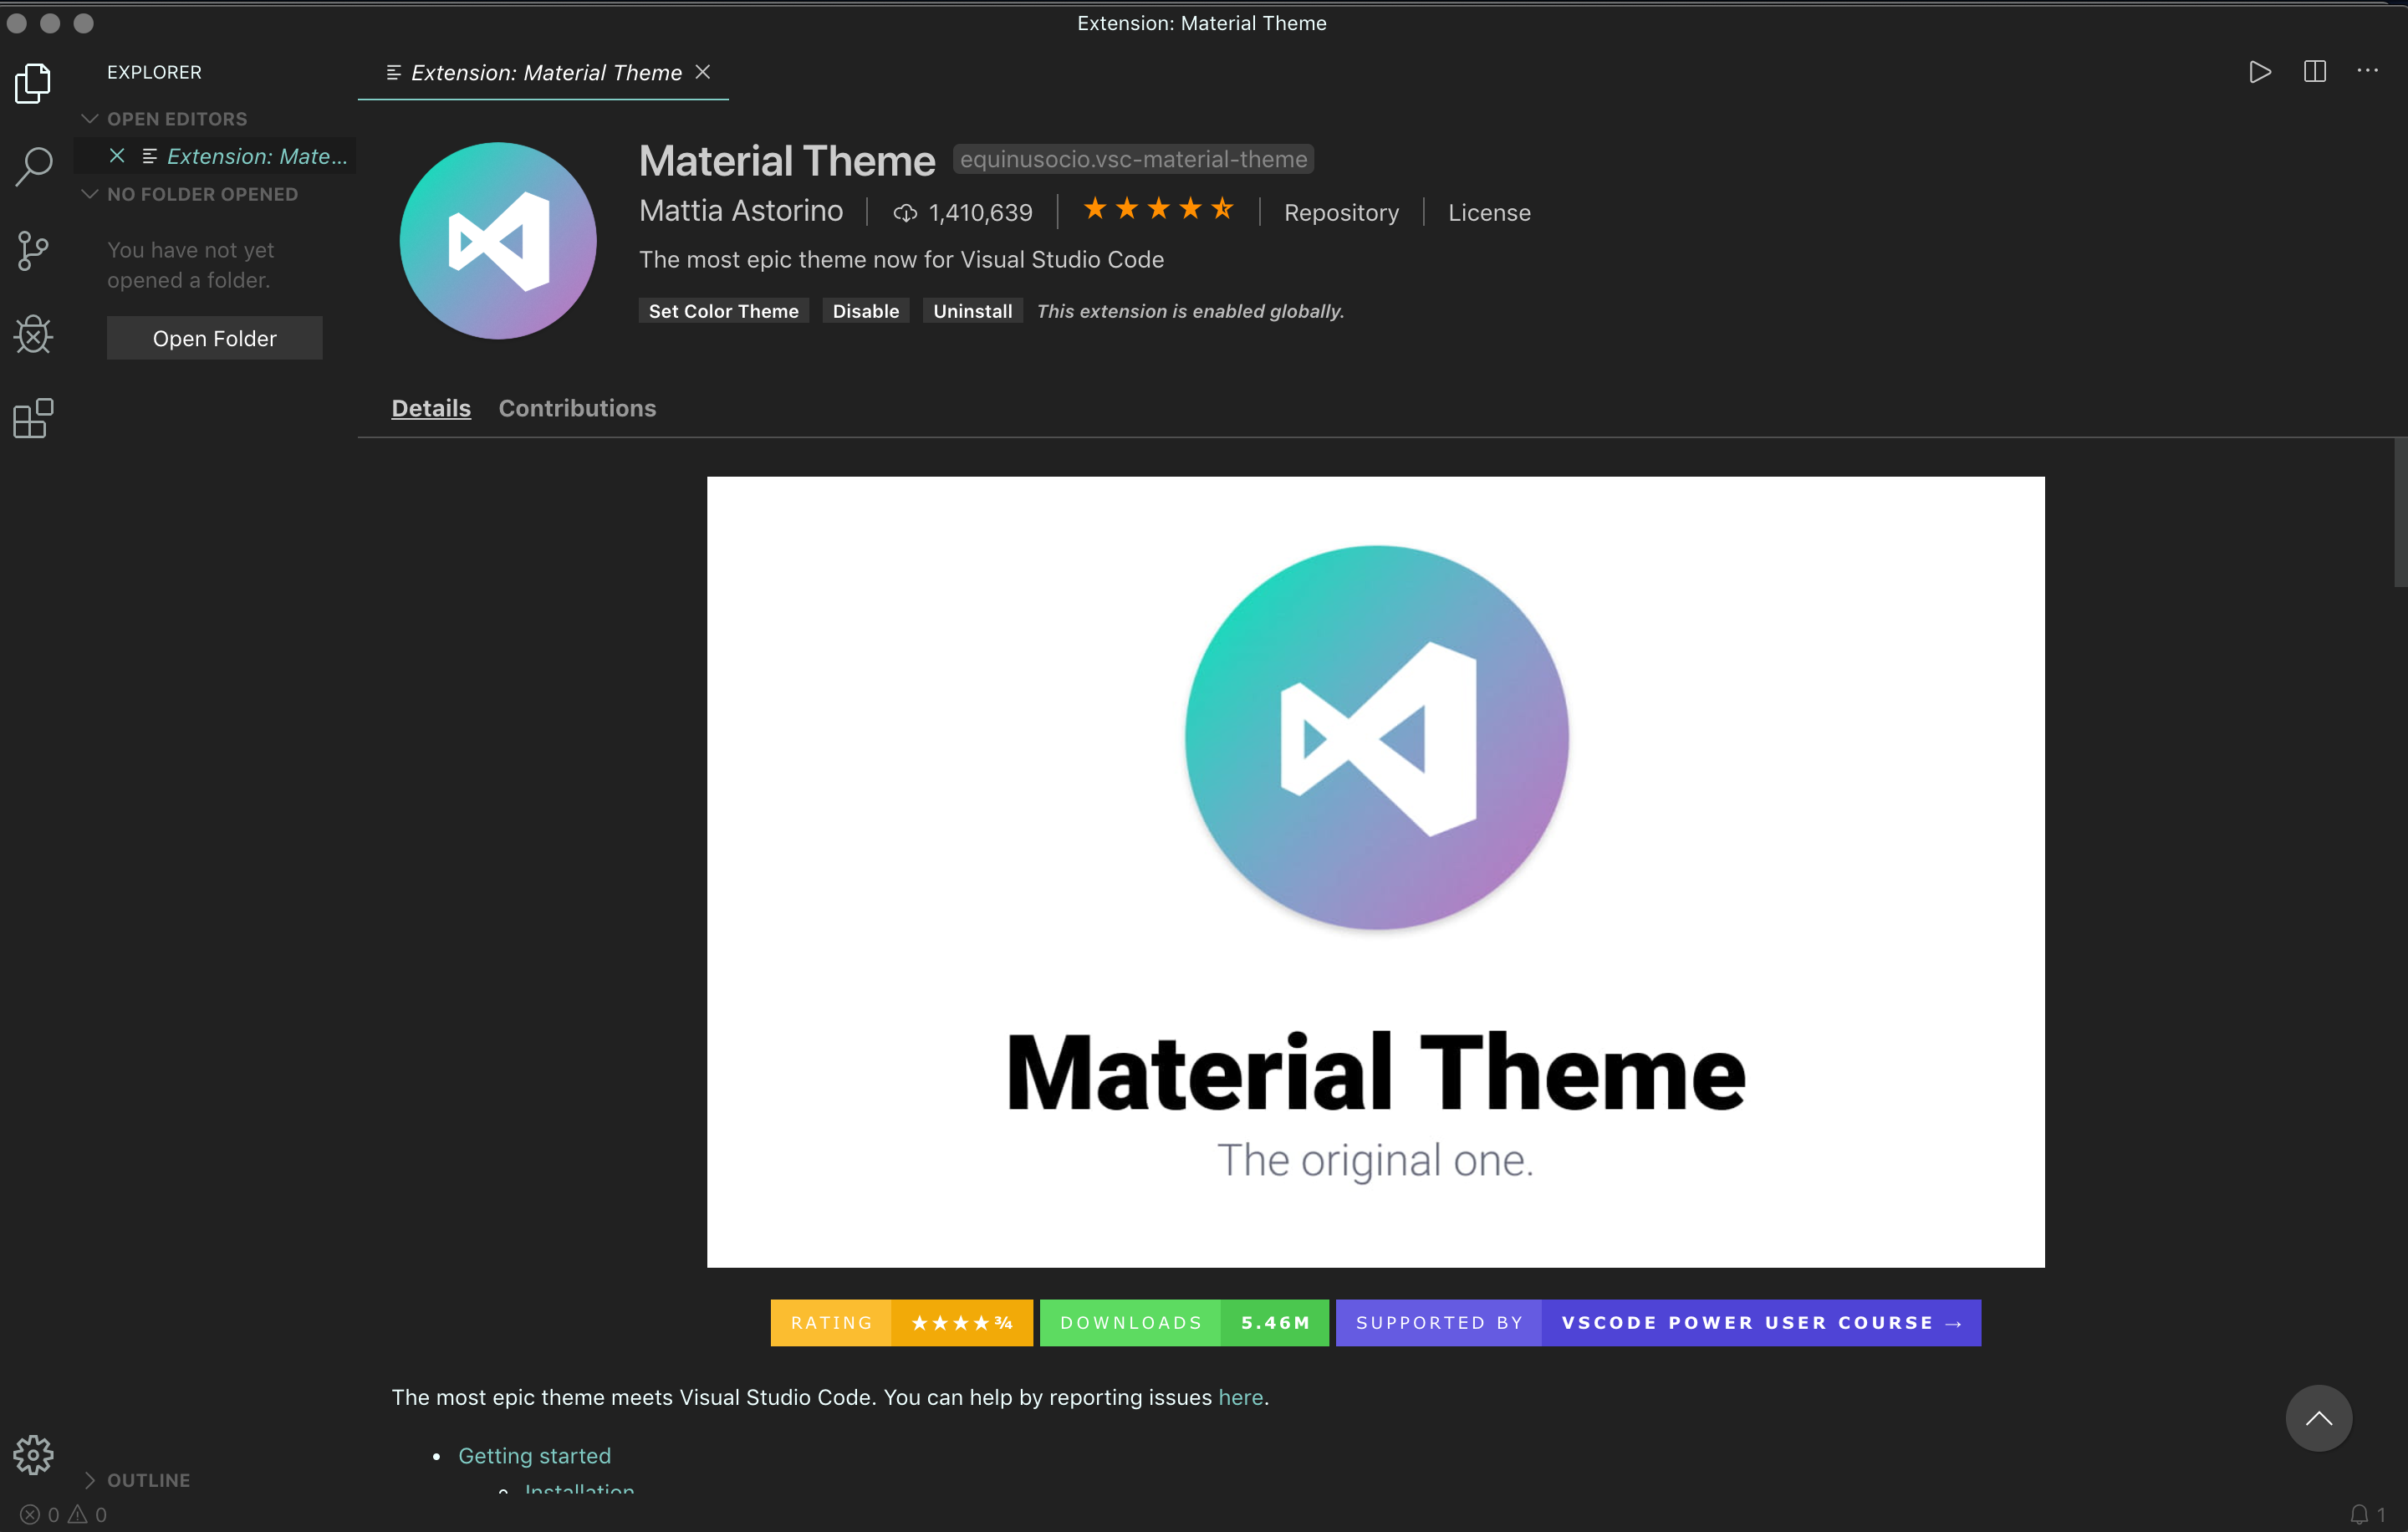This screenshot has width=2408, height=1532.
Task: Open the Manage gear icon
Action: [x=33, y=1455]
